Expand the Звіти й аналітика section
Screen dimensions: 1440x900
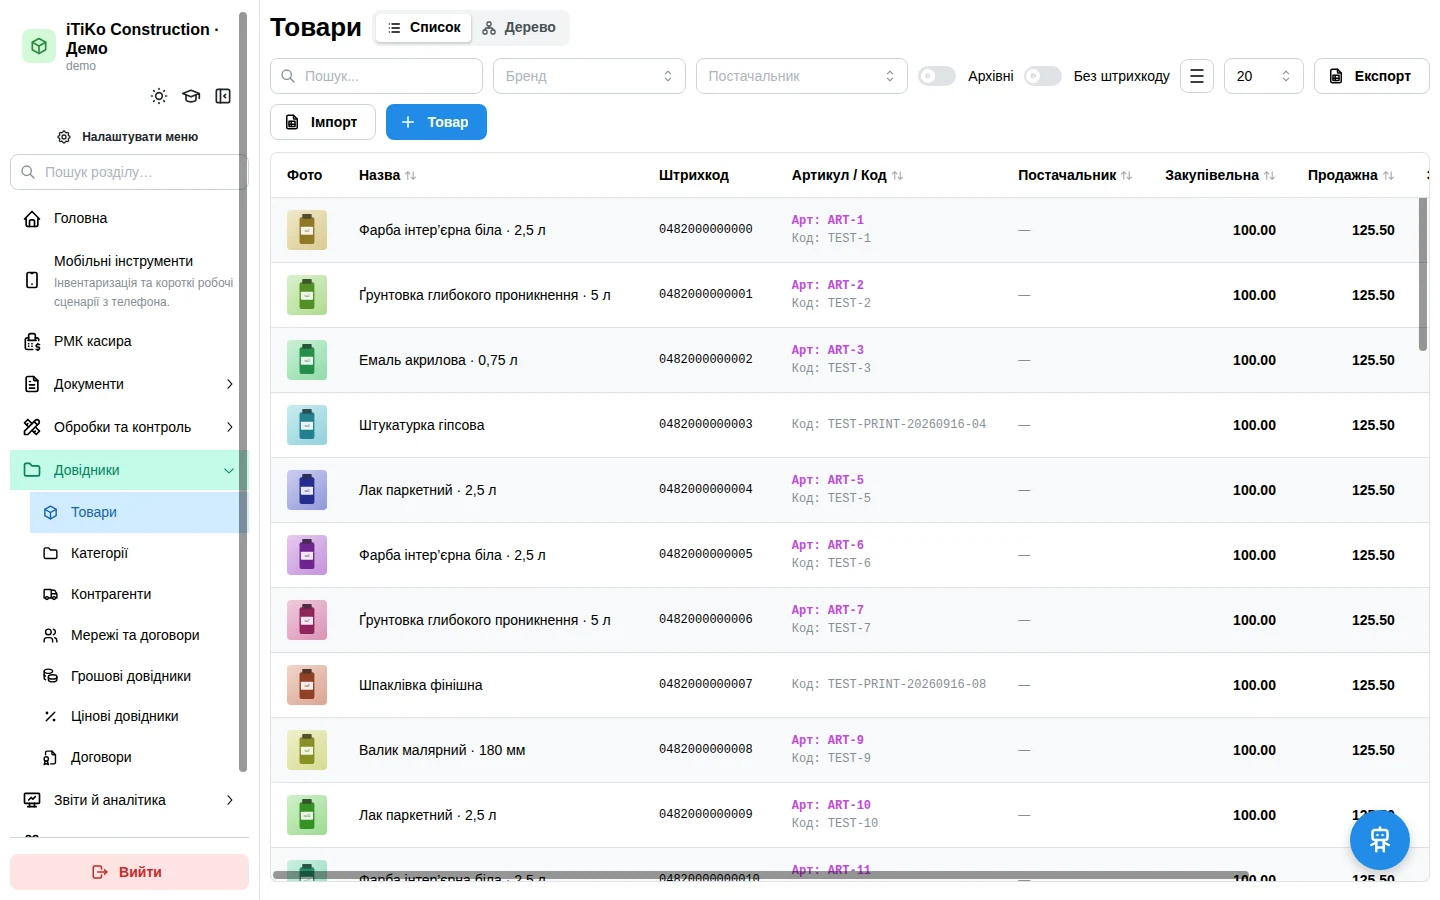[129, 800]
